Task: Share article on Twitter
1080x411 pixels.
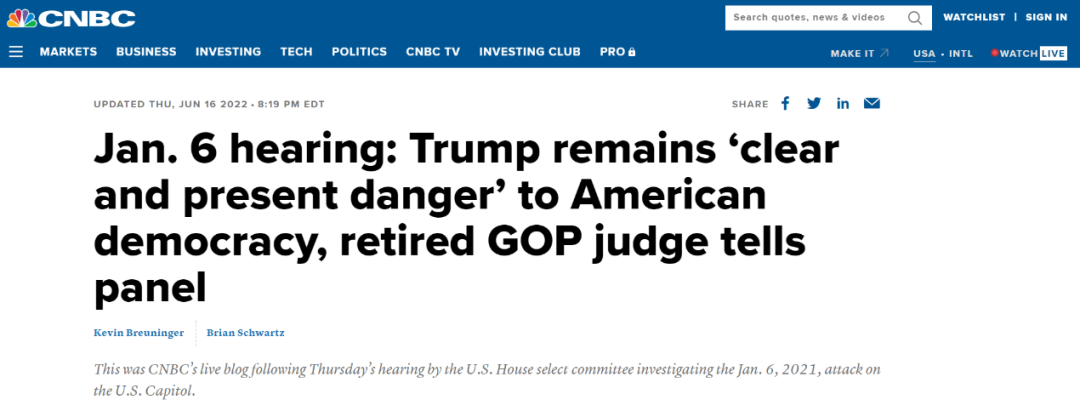Action: tap(814, 104)
